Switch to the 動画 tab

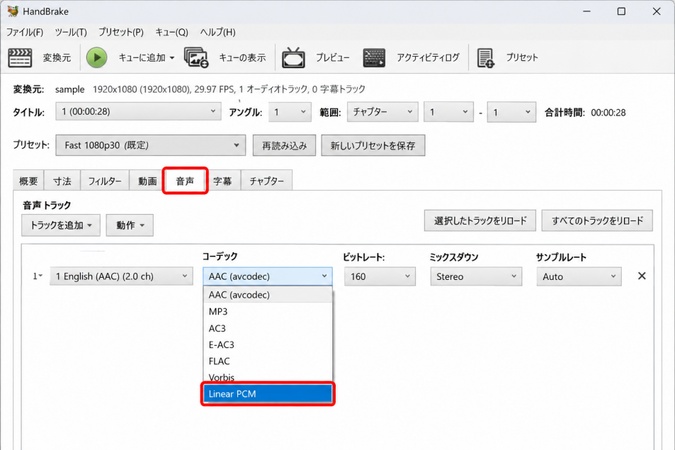pos(147,181)
